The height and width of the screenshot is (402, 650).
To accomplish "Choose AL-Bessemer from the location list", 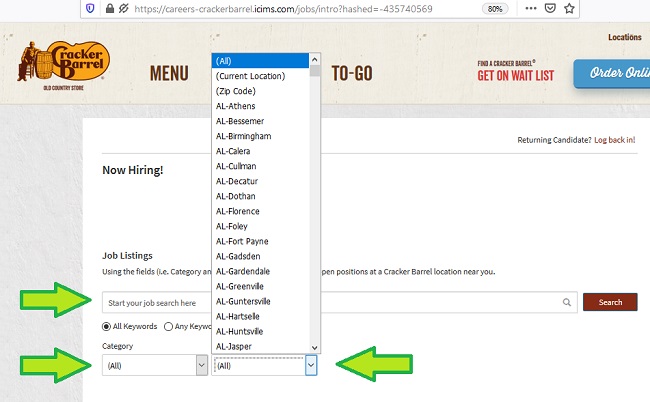I will (260, 121).
